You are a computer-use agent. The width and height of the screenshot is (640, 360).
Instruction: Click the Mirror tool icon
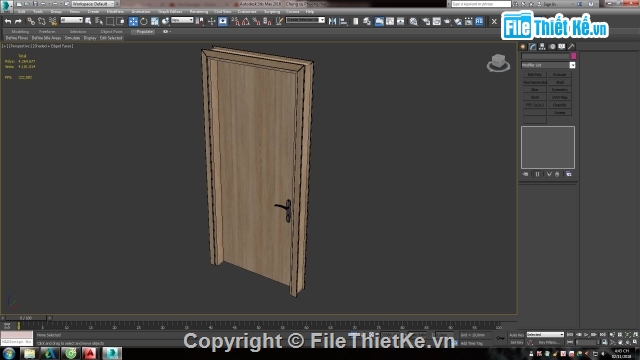tap(333, 21)
